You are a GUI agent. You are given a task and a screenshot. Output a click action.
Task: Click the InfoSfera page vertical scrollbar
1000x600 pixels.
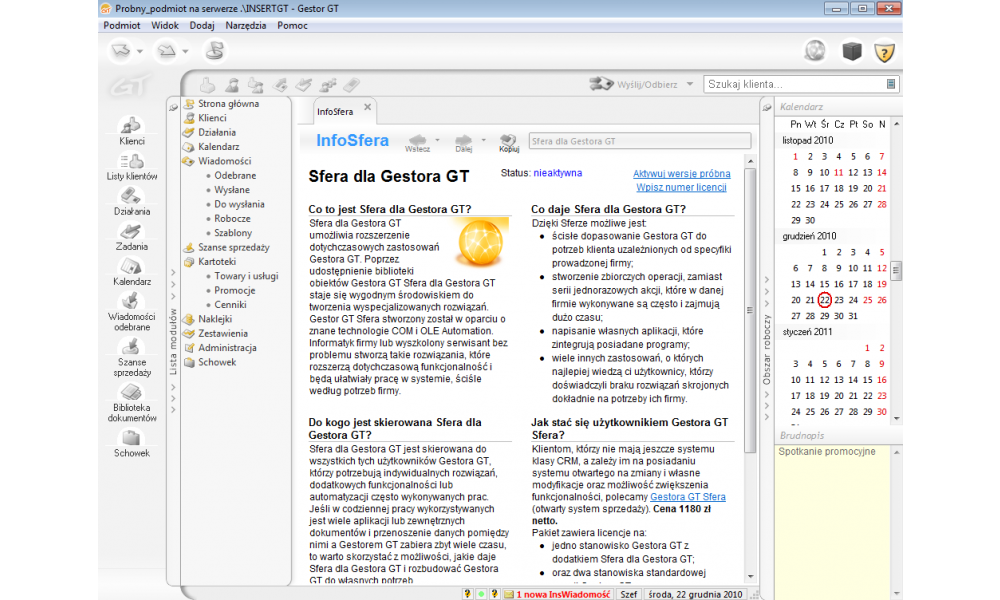(x=750, y=309)
